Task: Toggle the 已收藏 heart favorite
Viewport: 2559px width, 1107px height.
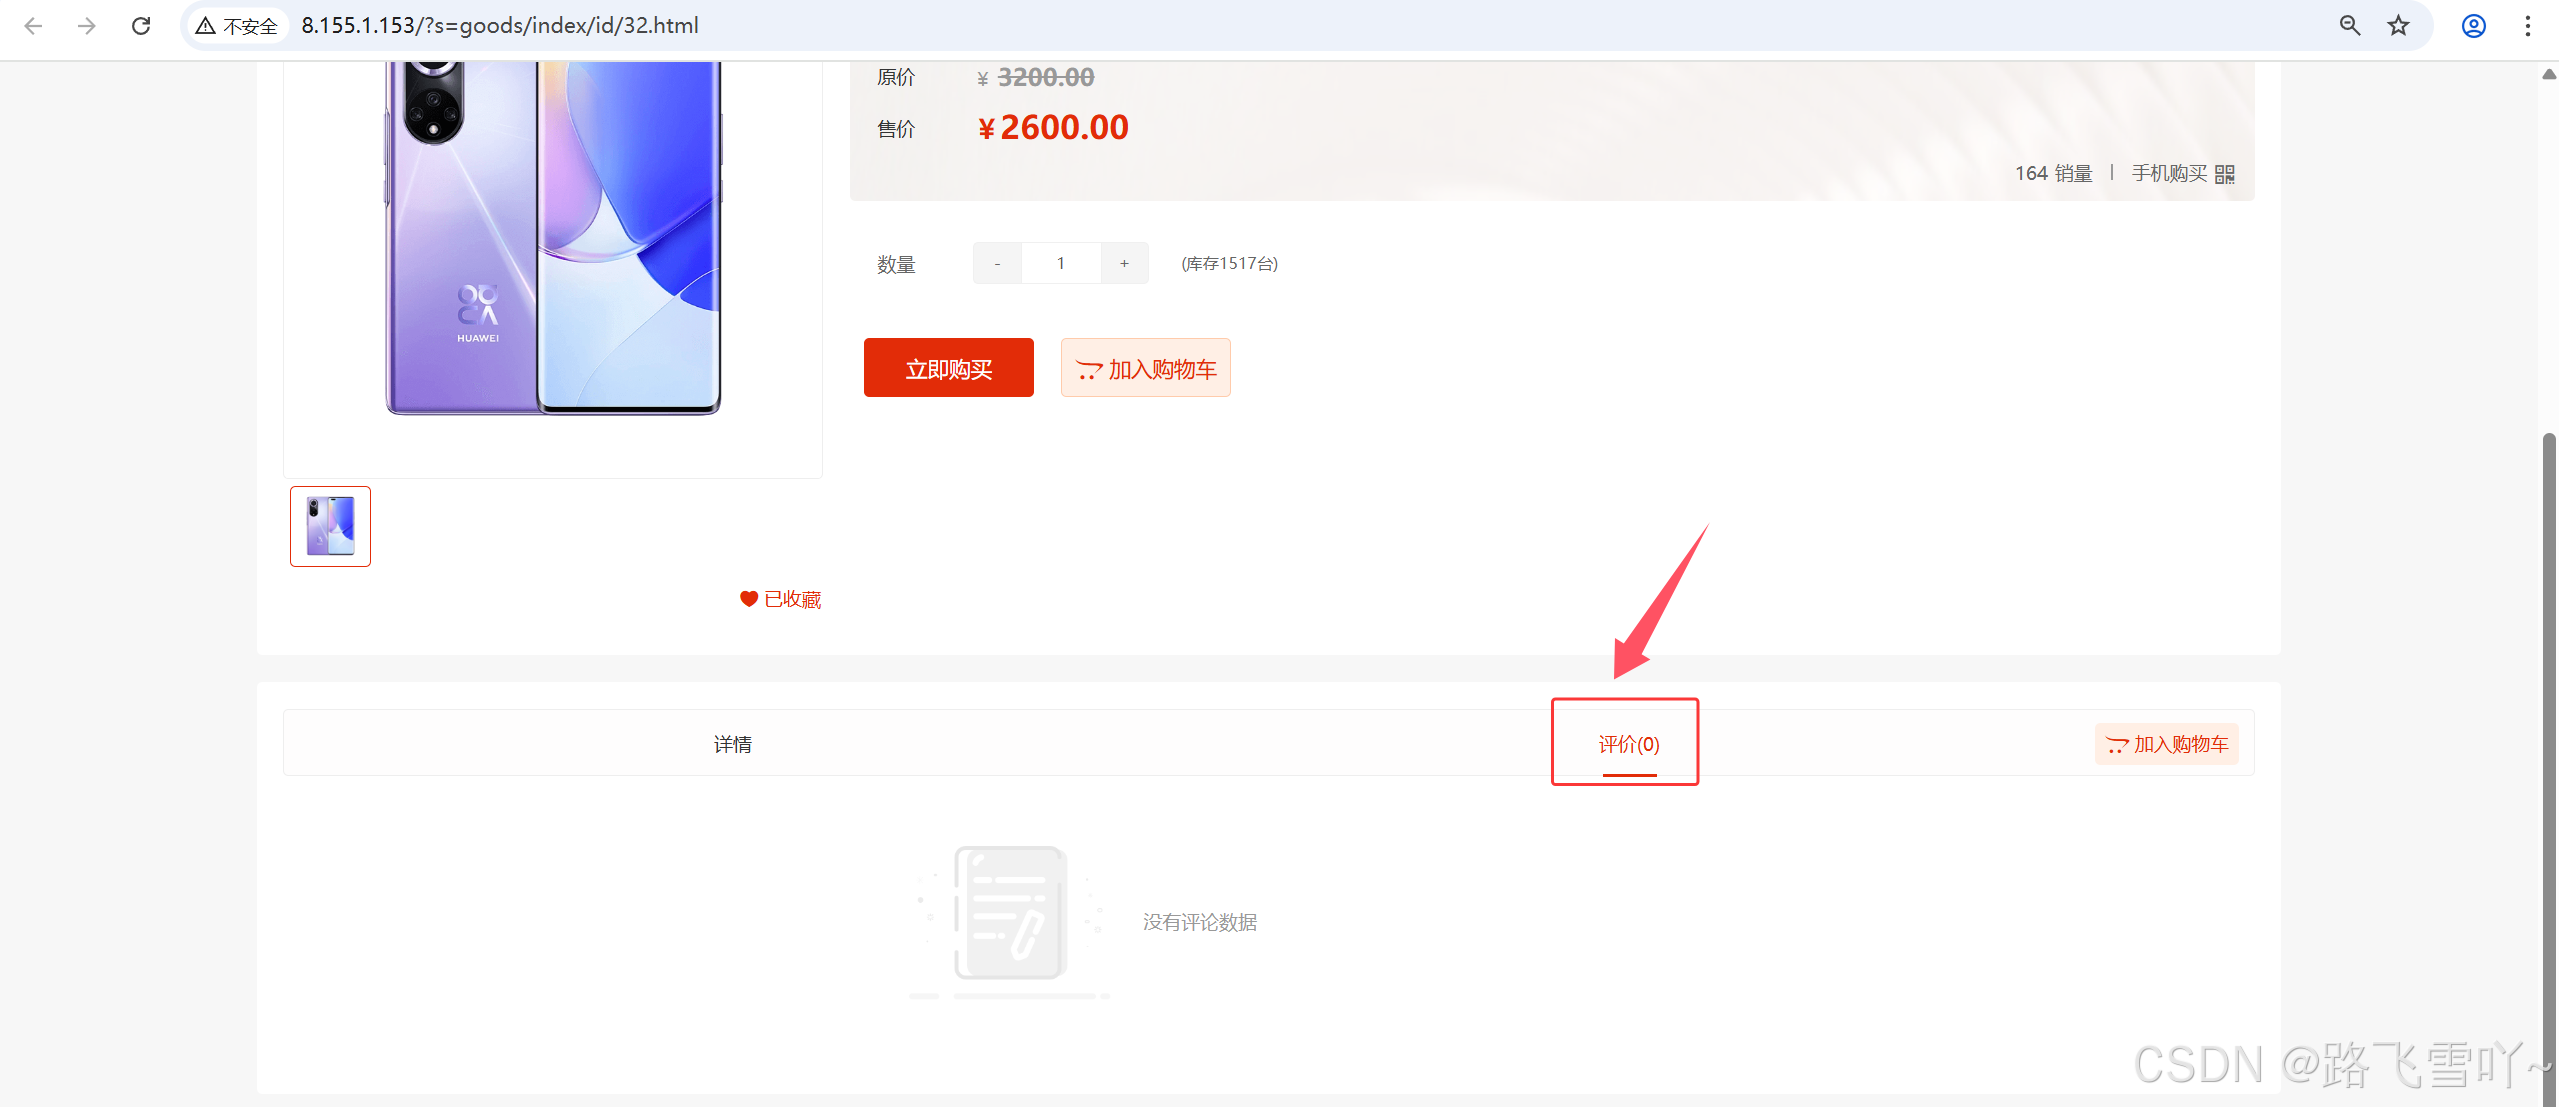Action: point(780,599)
